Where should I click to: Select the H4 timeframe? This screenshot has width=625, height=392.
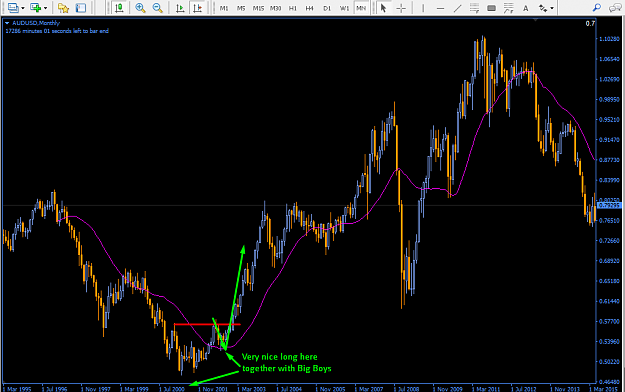[x=310, y=8]
